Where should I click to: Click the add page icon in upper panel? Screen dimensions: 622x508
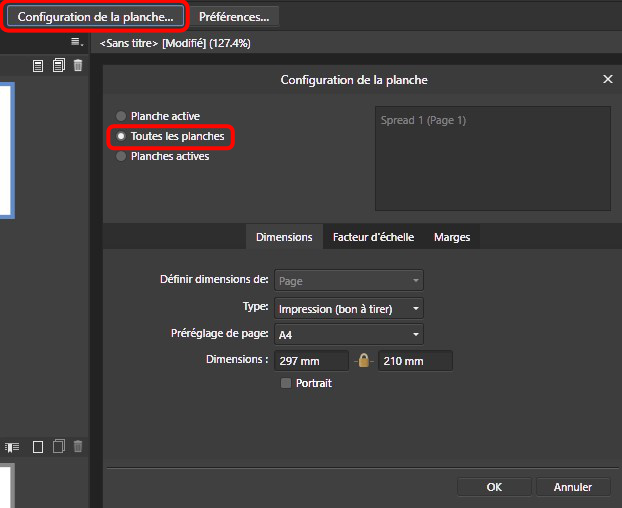[38, 65]
